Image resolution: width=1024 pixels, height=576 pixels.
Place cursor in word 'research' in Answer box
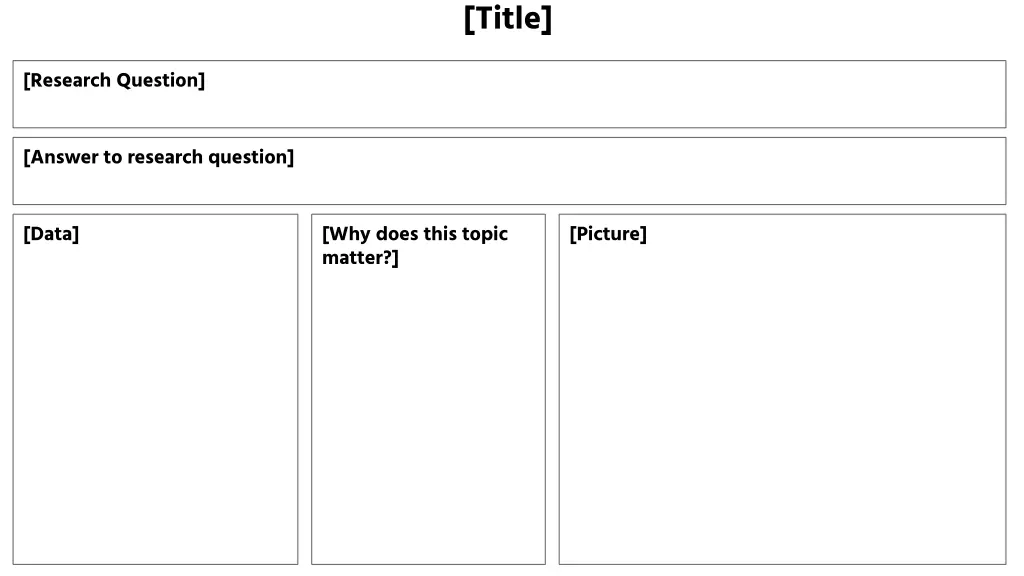point(165,157)
